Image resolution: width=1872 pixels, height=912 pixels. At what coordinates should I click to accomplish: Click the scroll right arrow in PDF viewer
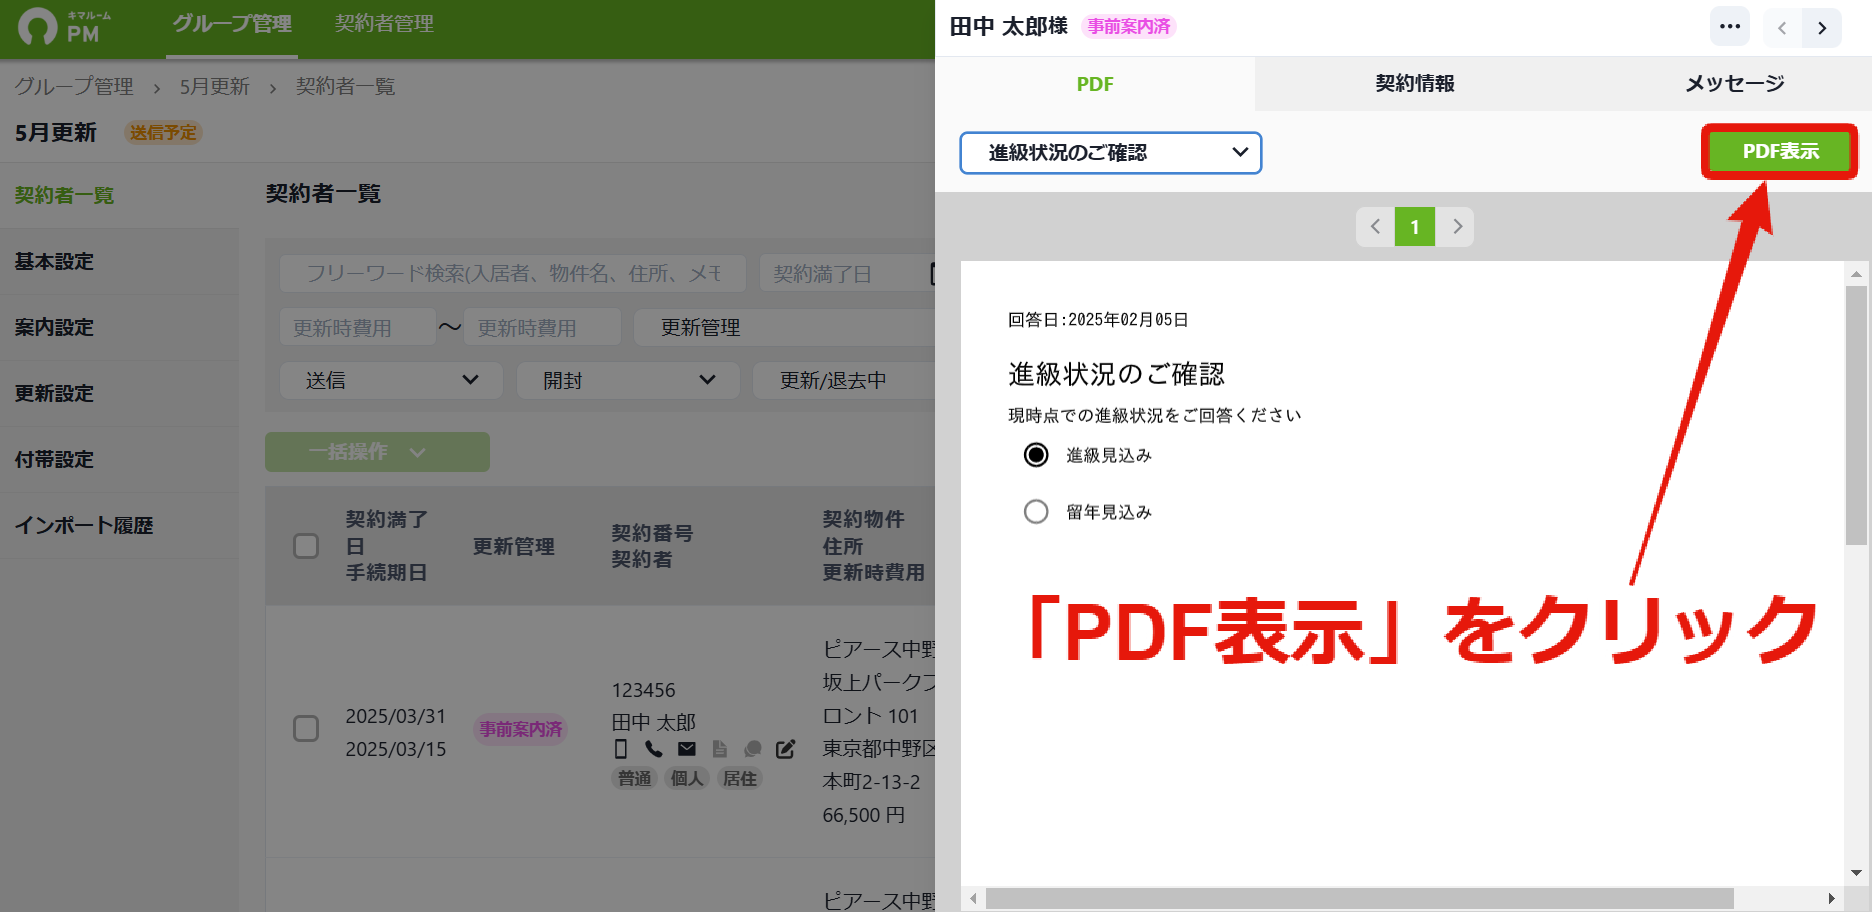(1832, 898)
